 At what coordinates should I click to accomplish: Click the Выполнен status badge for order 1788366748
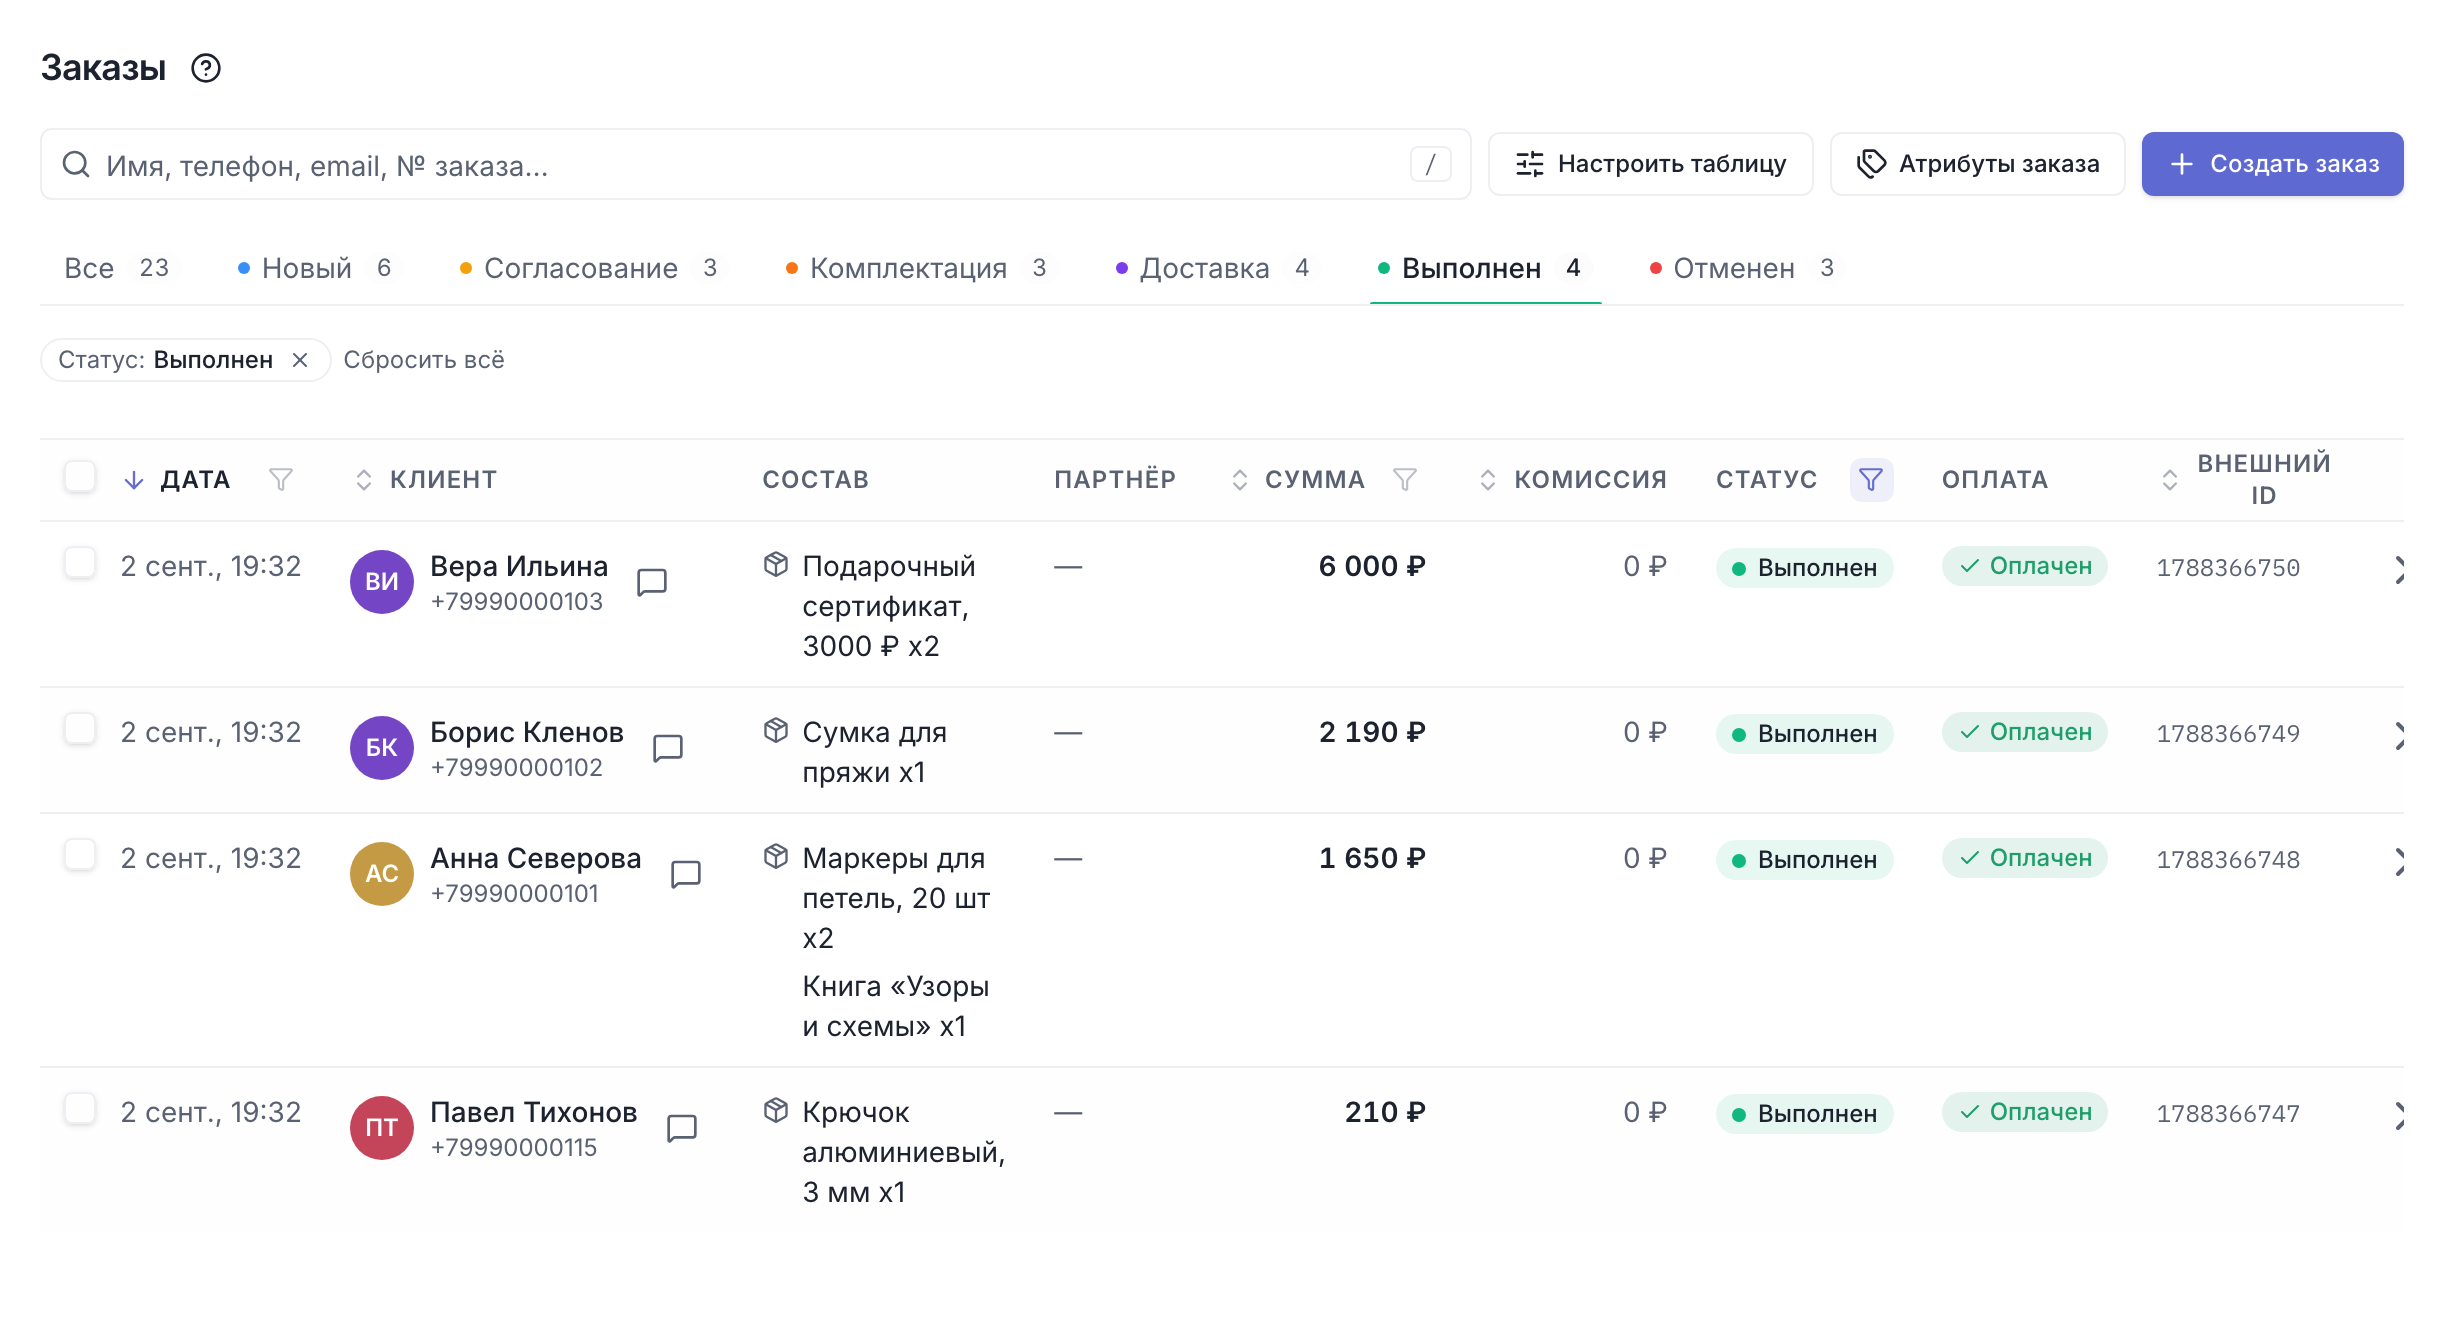pos(1804,859)
